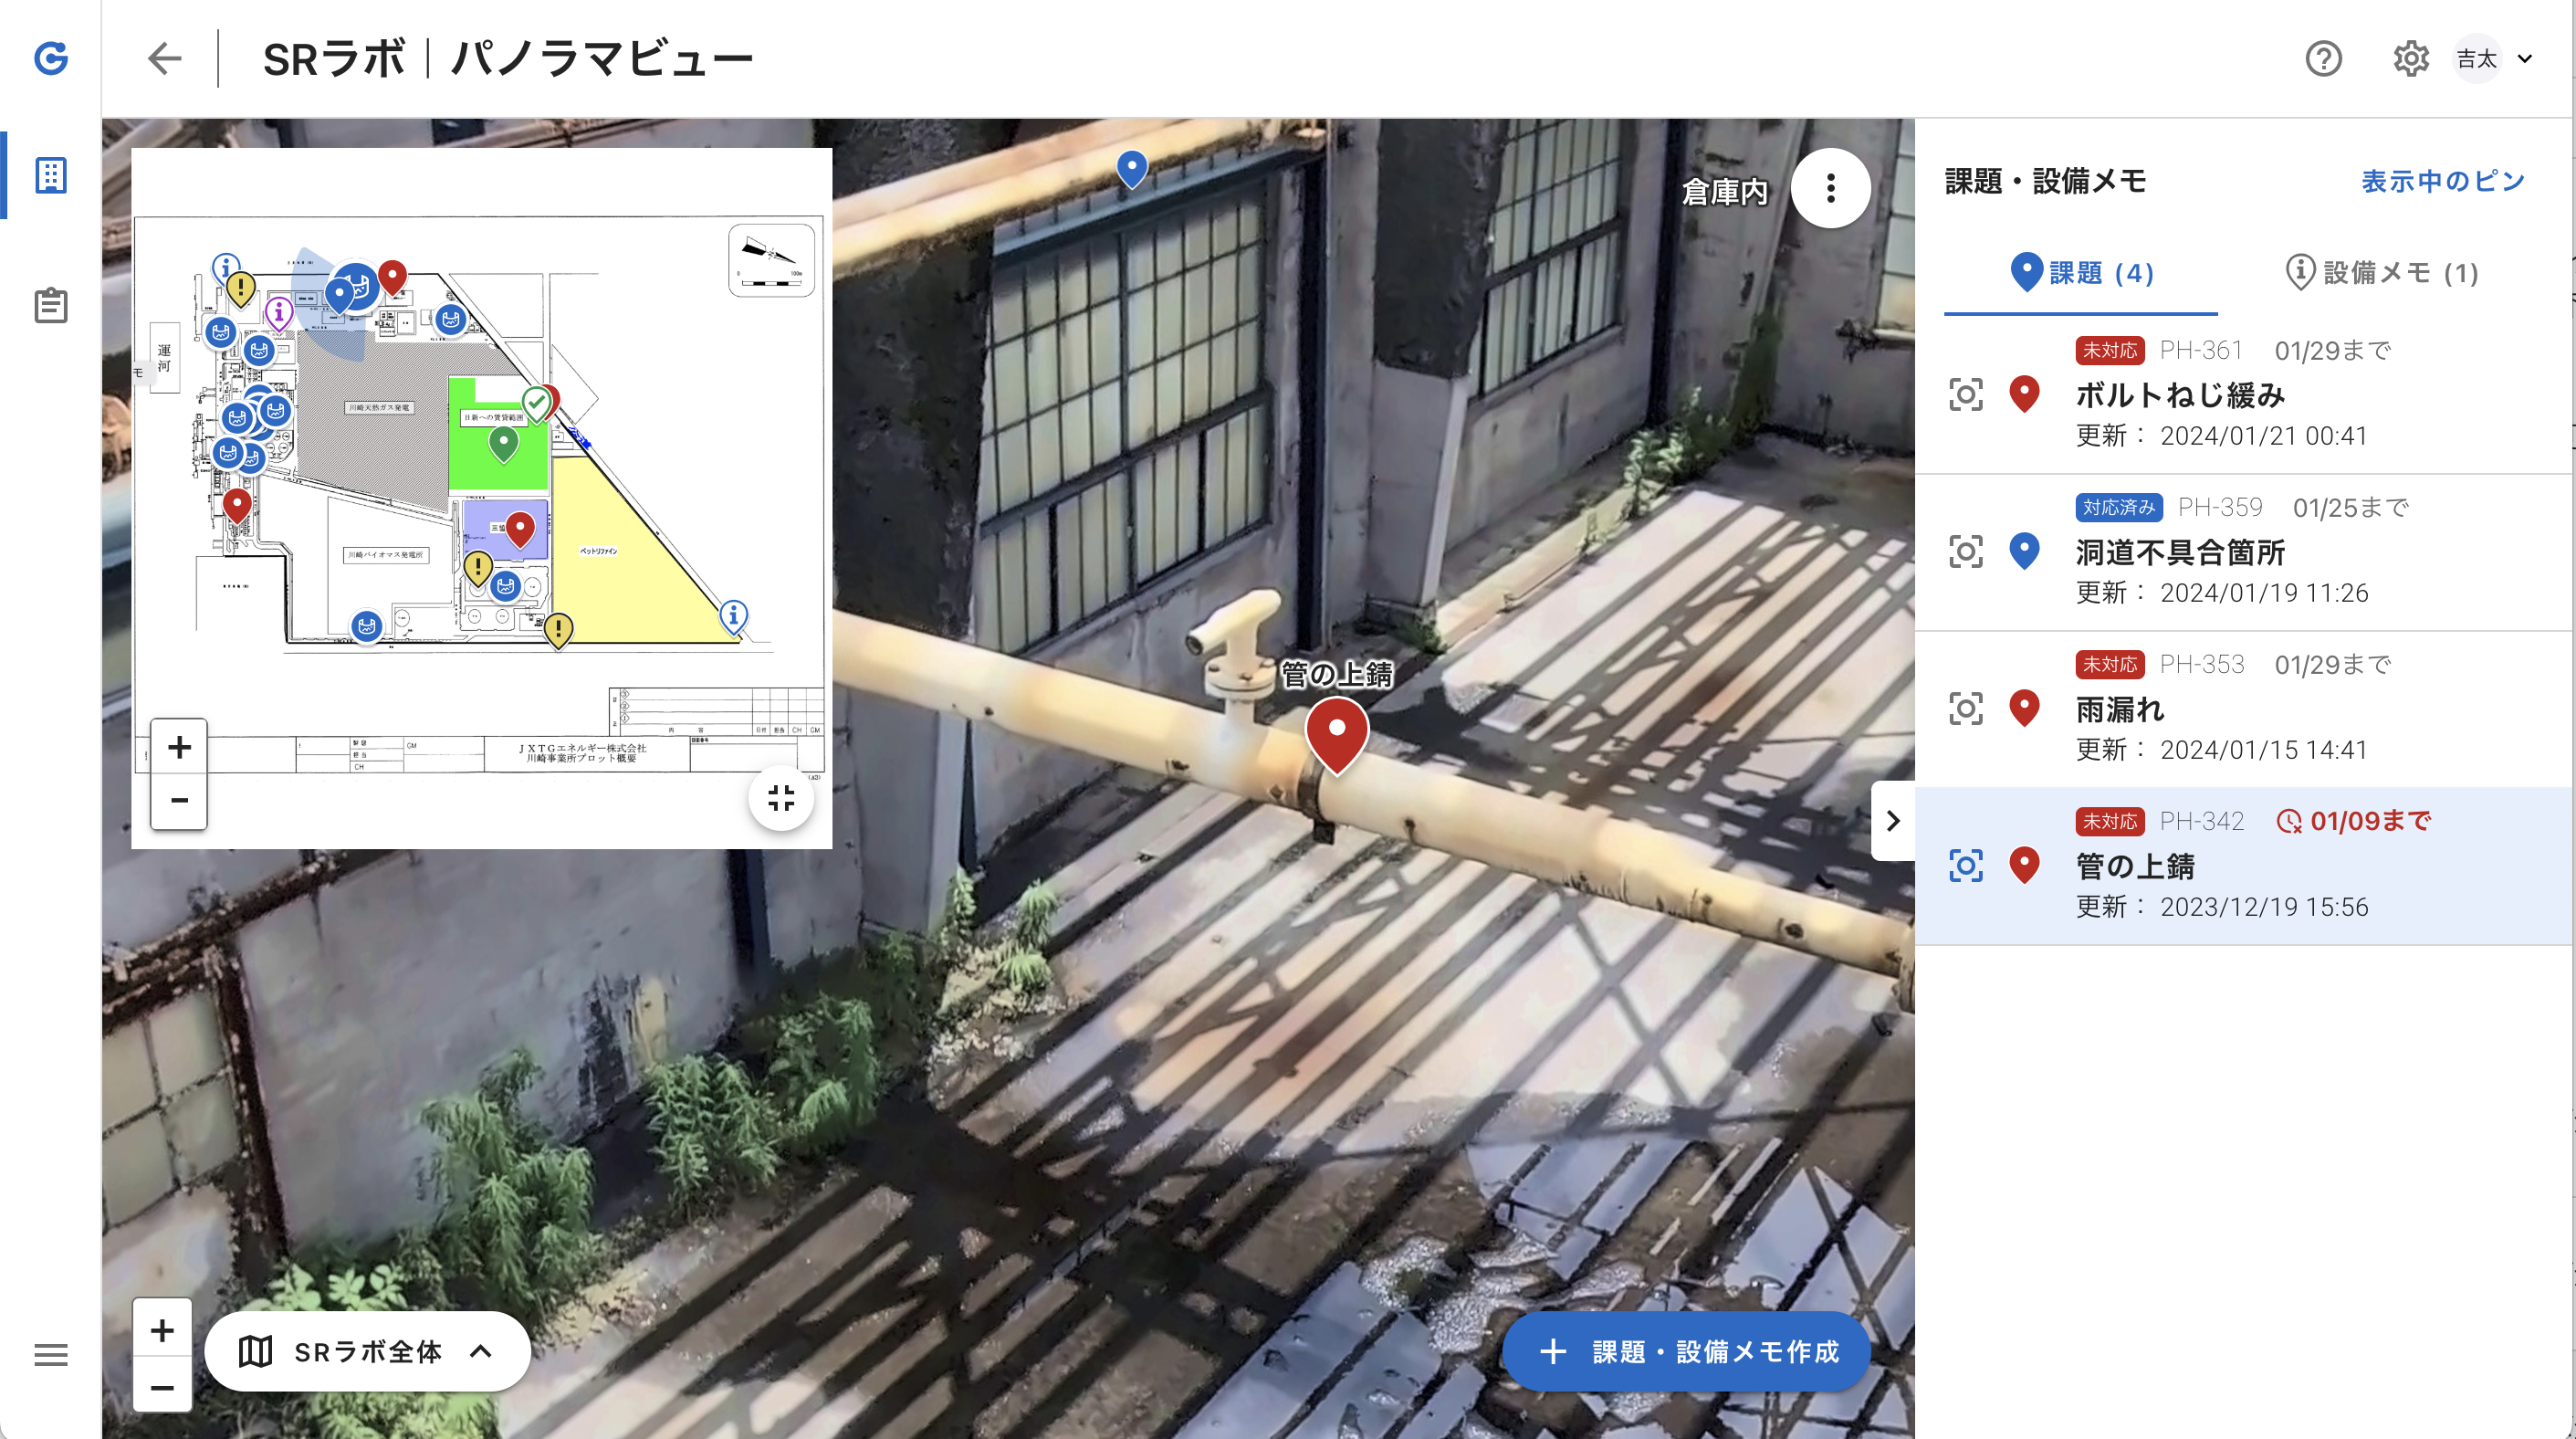
Task: Click the back arrow in header
Action: pyautogui.click(x=164, y=59)
